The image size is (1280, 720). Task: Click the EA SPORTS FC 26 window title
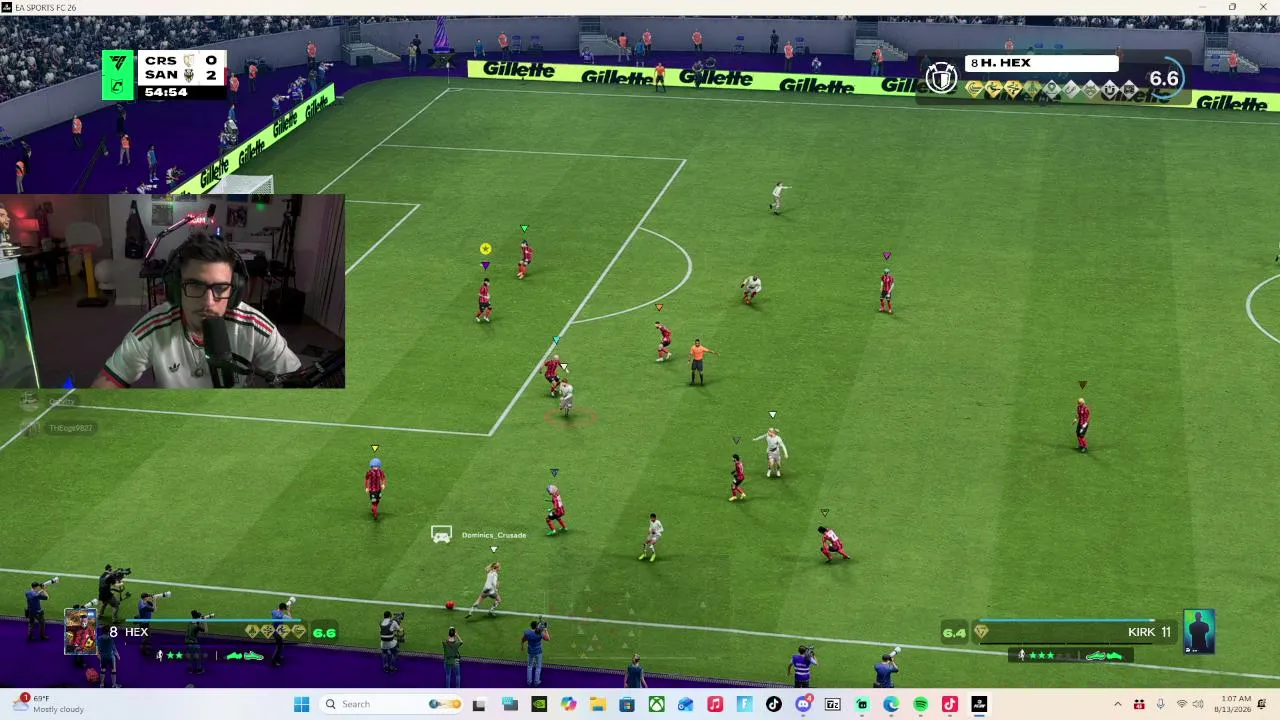[x=45, y=7]
